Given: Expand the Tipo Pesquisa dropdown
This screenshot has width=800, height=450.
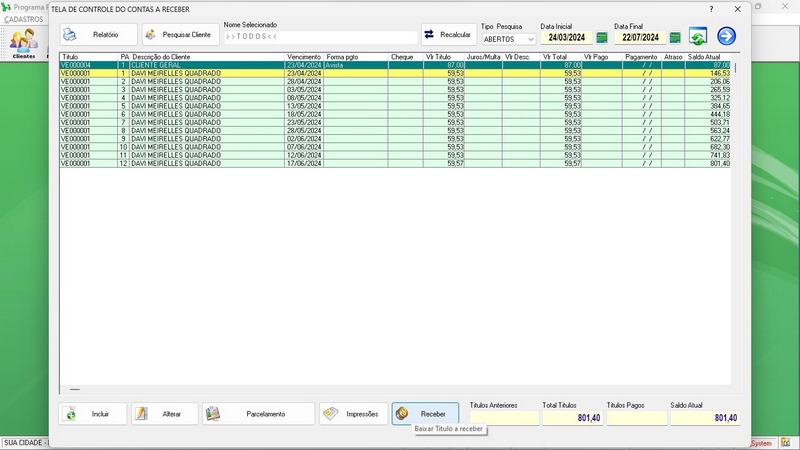Looking at the screenshot, I should pos(530,39).
